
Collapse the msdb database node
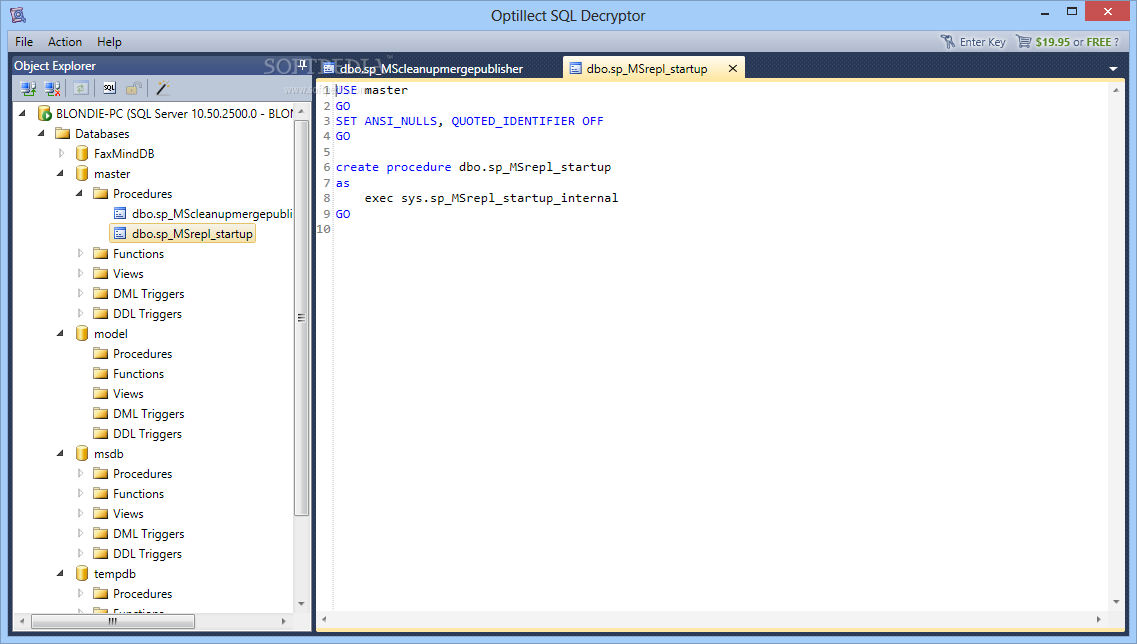[x=60, y=454]
